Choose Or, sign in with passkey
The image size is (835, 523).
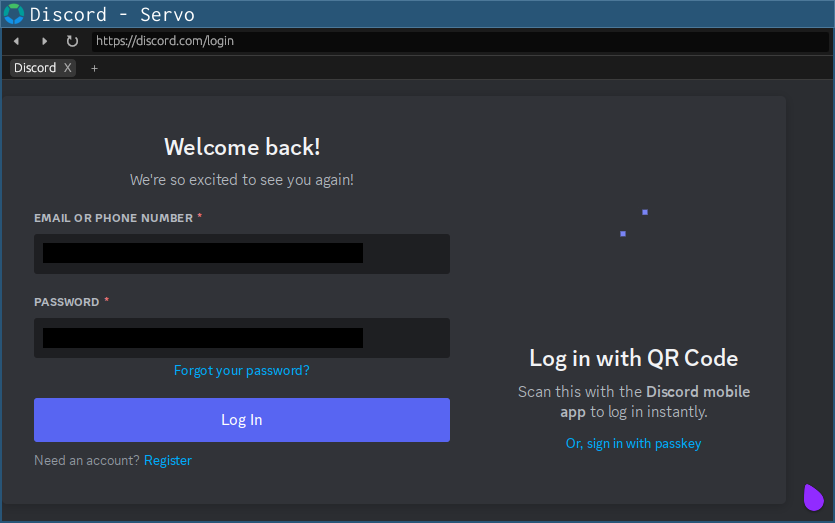(x=633, y=444)
